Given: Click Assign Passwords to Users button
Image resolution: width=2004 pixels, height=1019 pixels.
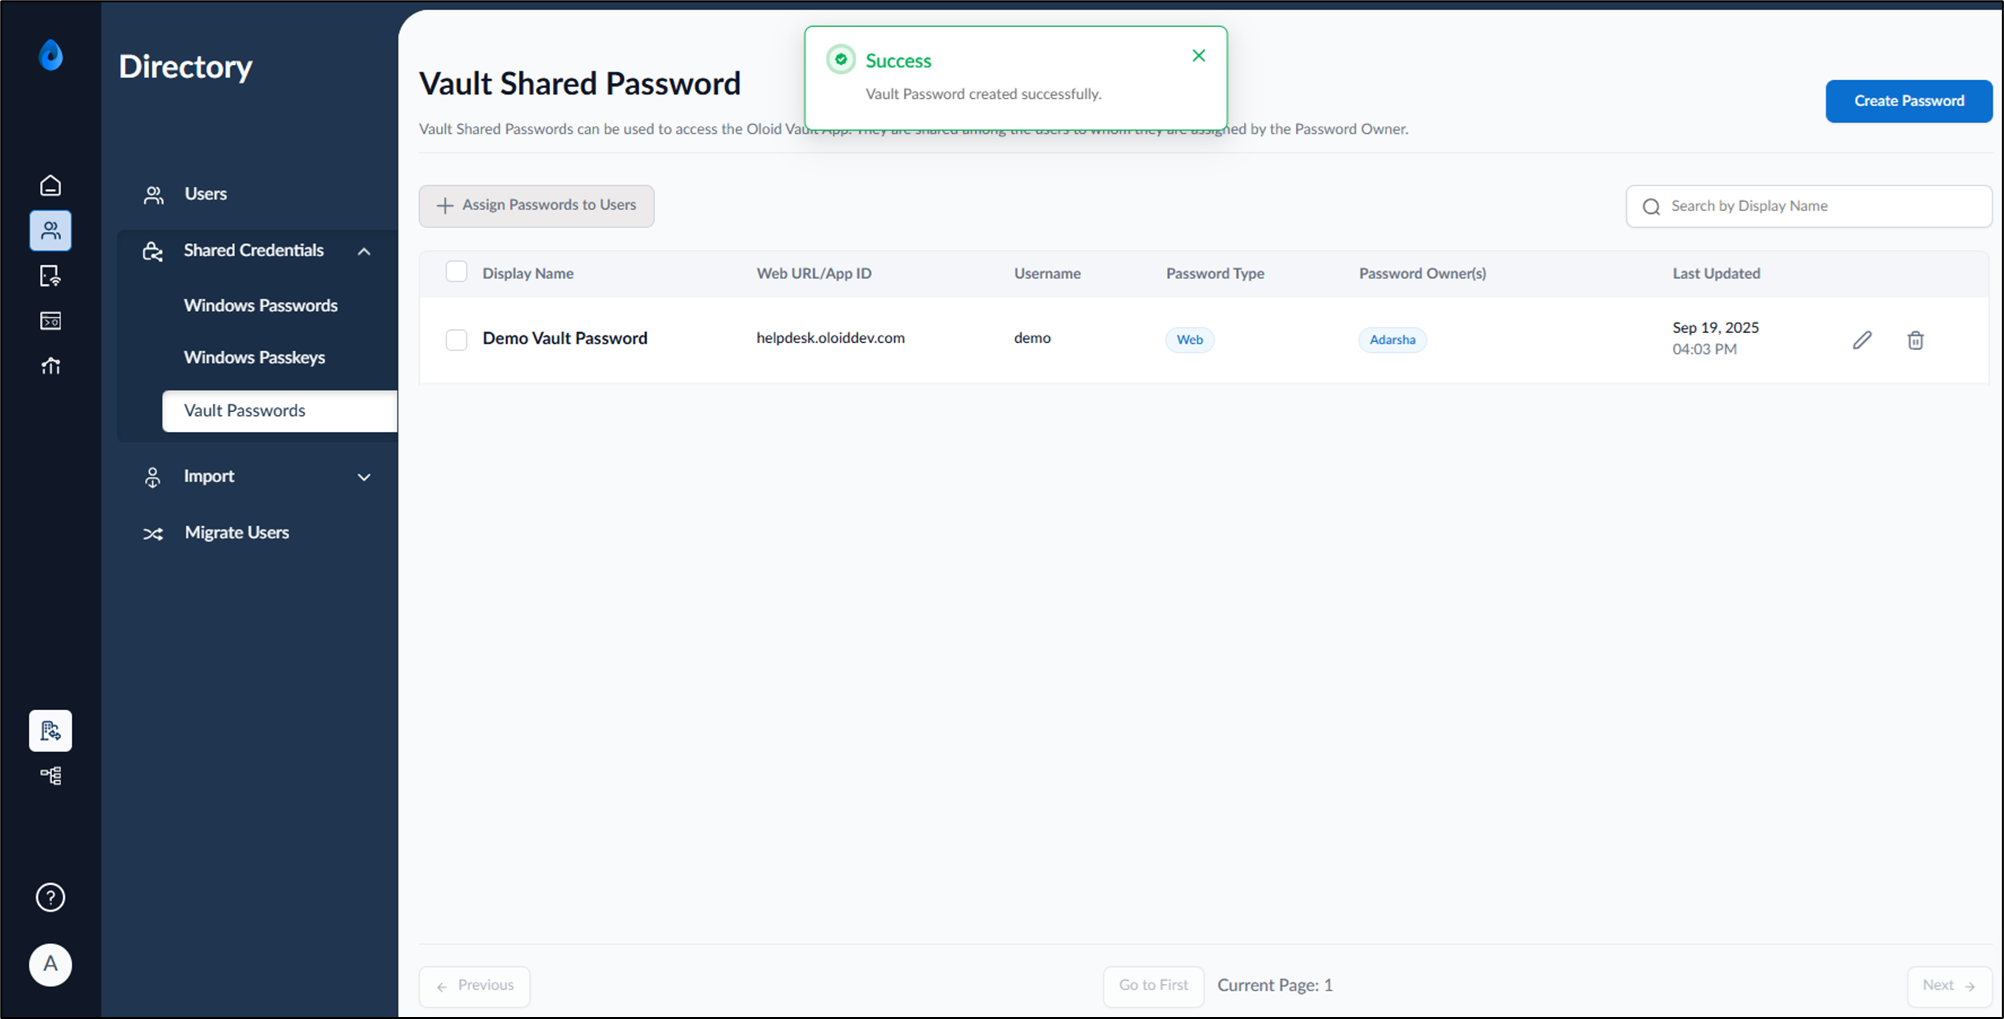Looking at the screenshot, I should tap(536, 206).
